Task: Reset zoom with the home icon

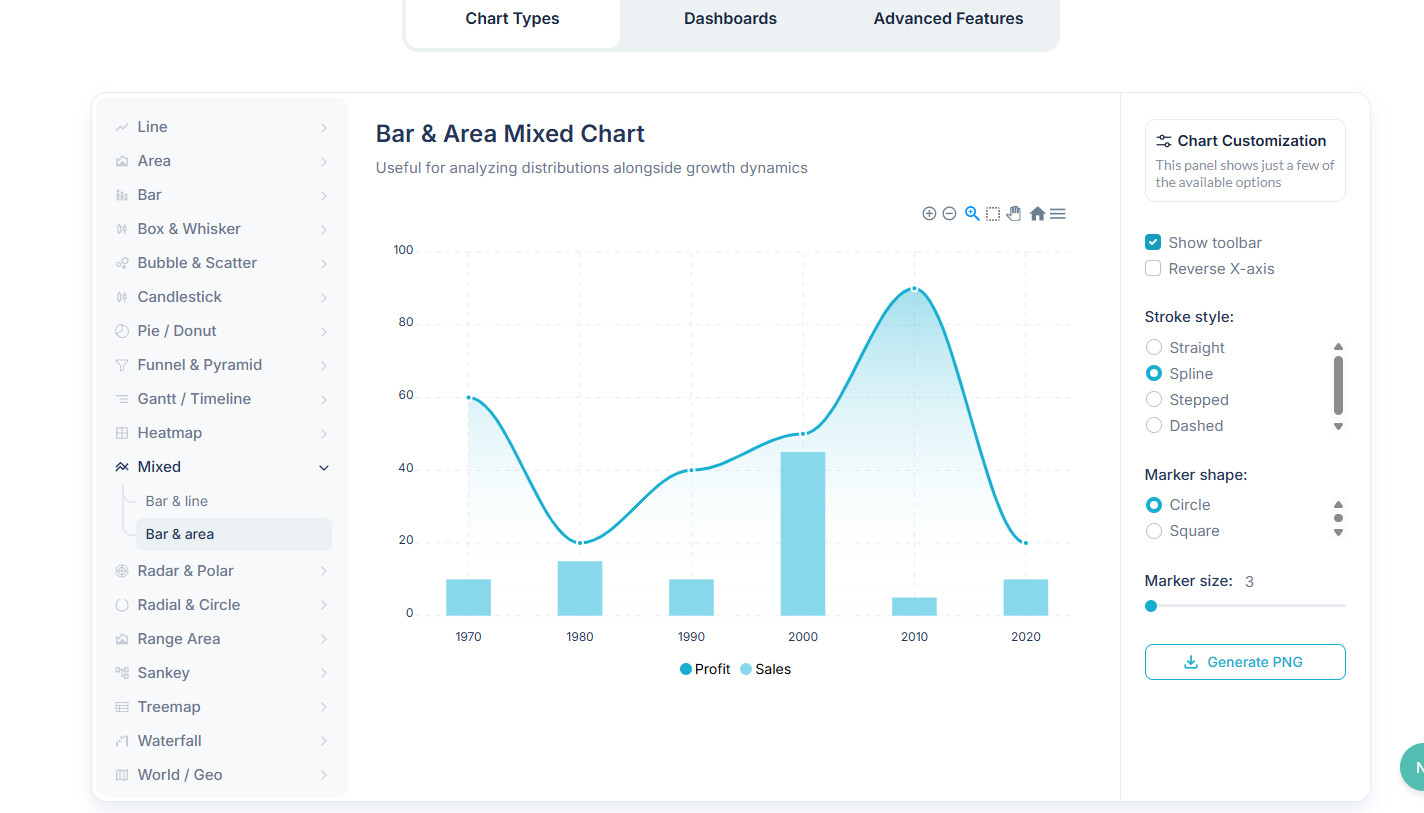Action: coord(1037,213)
